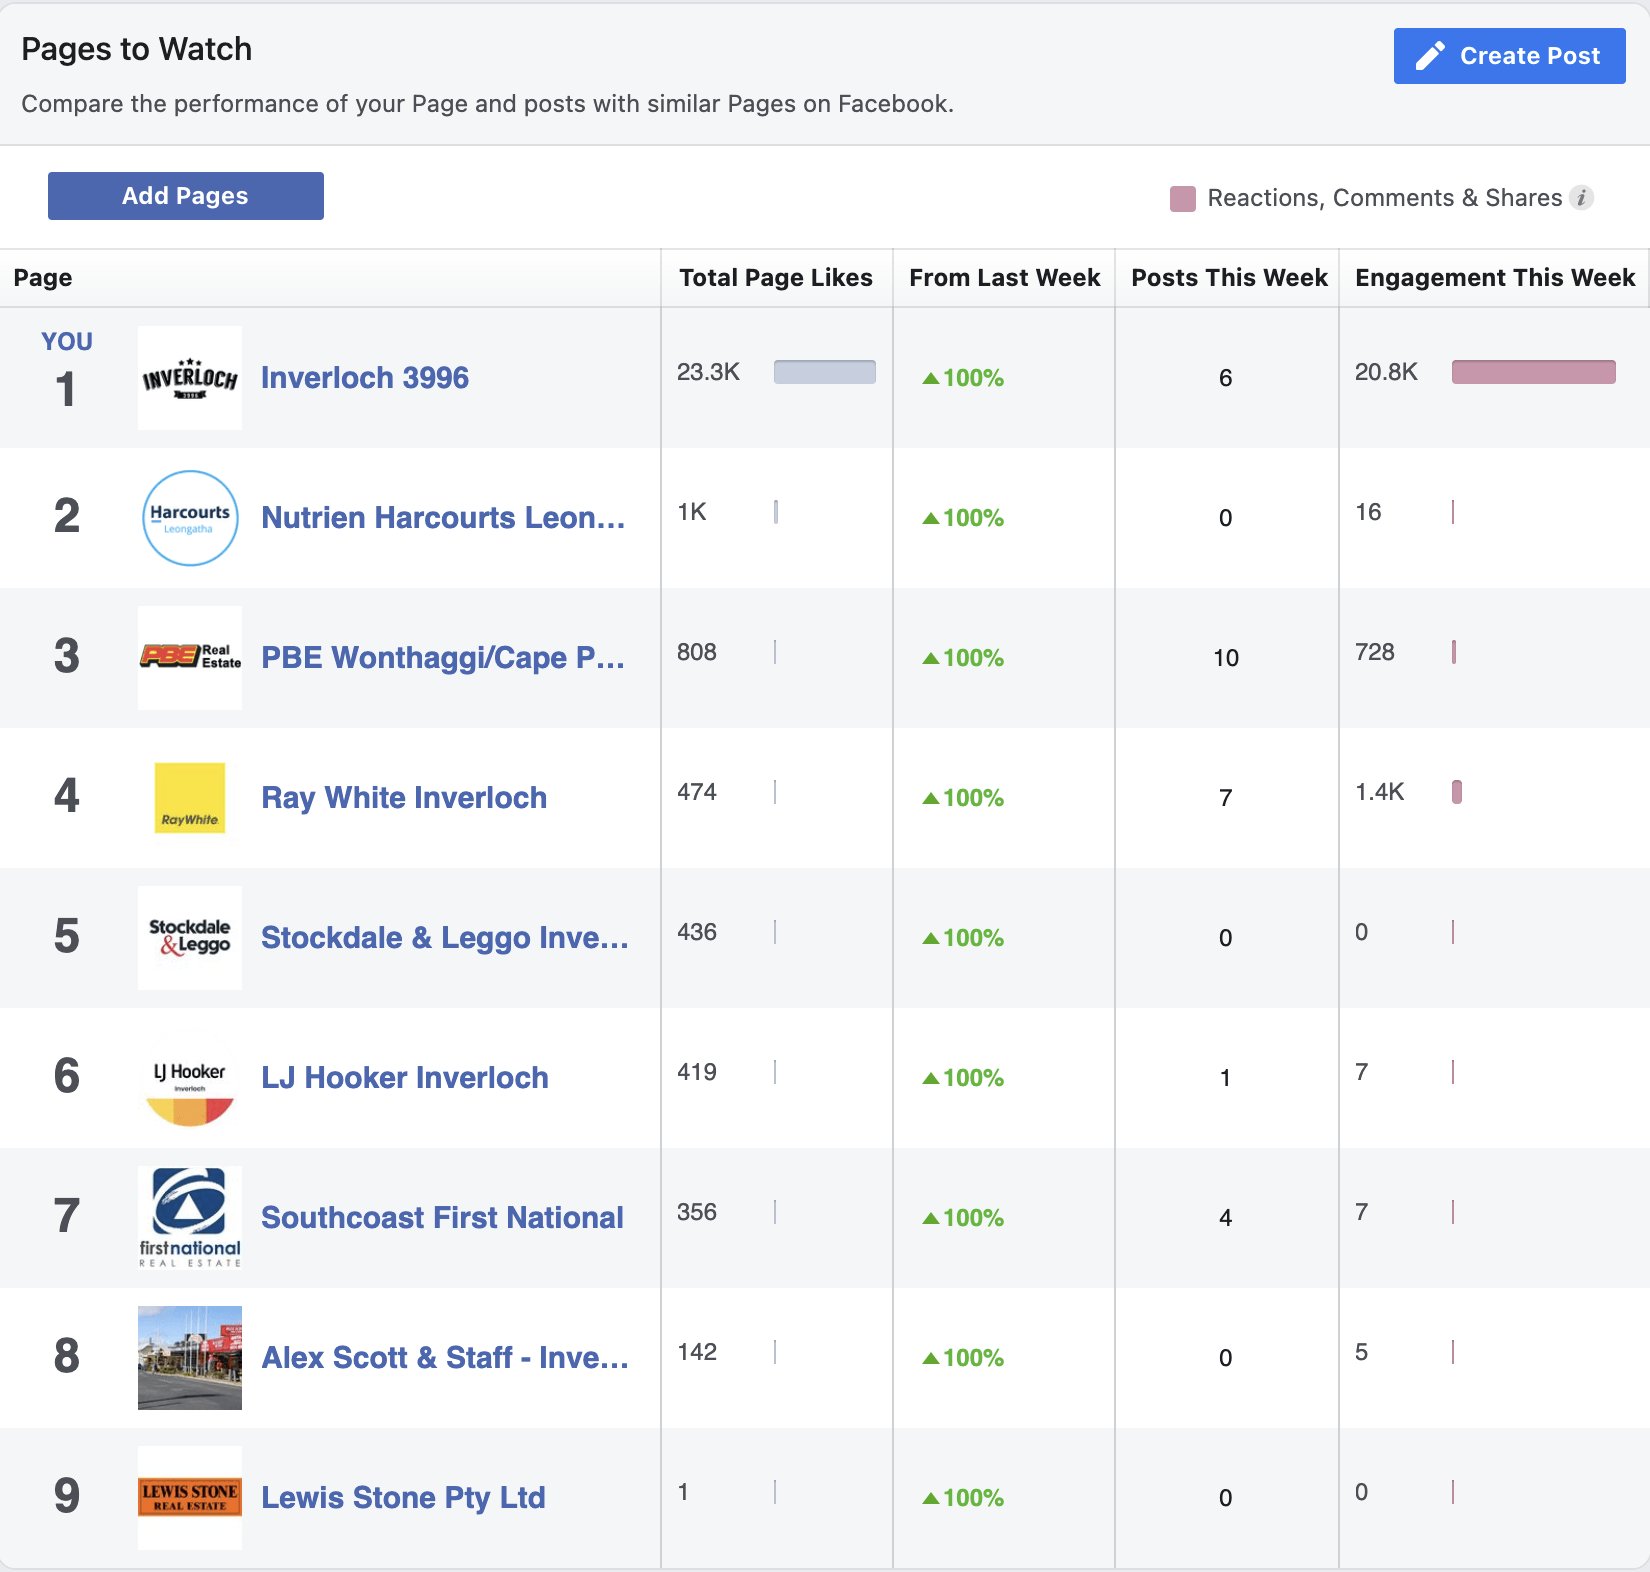Screen dimensions: 1650x1572
Task: Click the pencil icon in Create Post
Action: (1431, 56)
